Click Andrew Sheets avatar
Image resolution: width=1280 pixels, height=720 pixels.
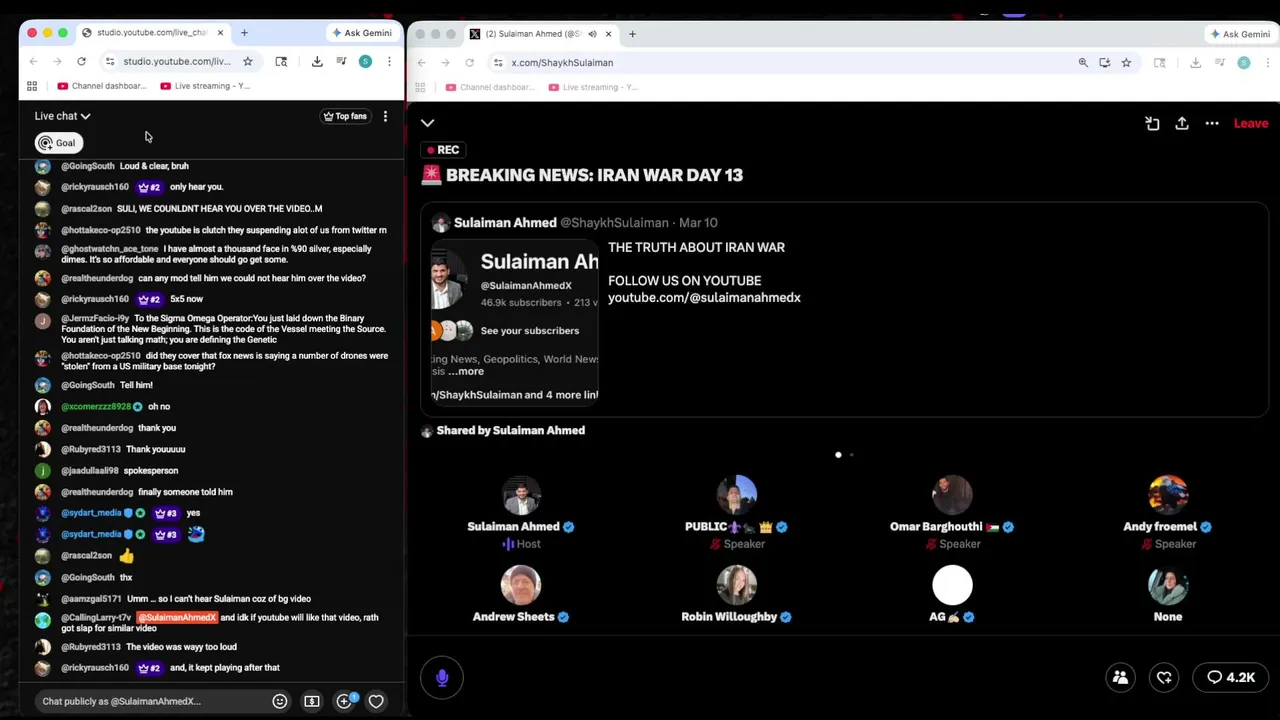click(x=521, y=585)
